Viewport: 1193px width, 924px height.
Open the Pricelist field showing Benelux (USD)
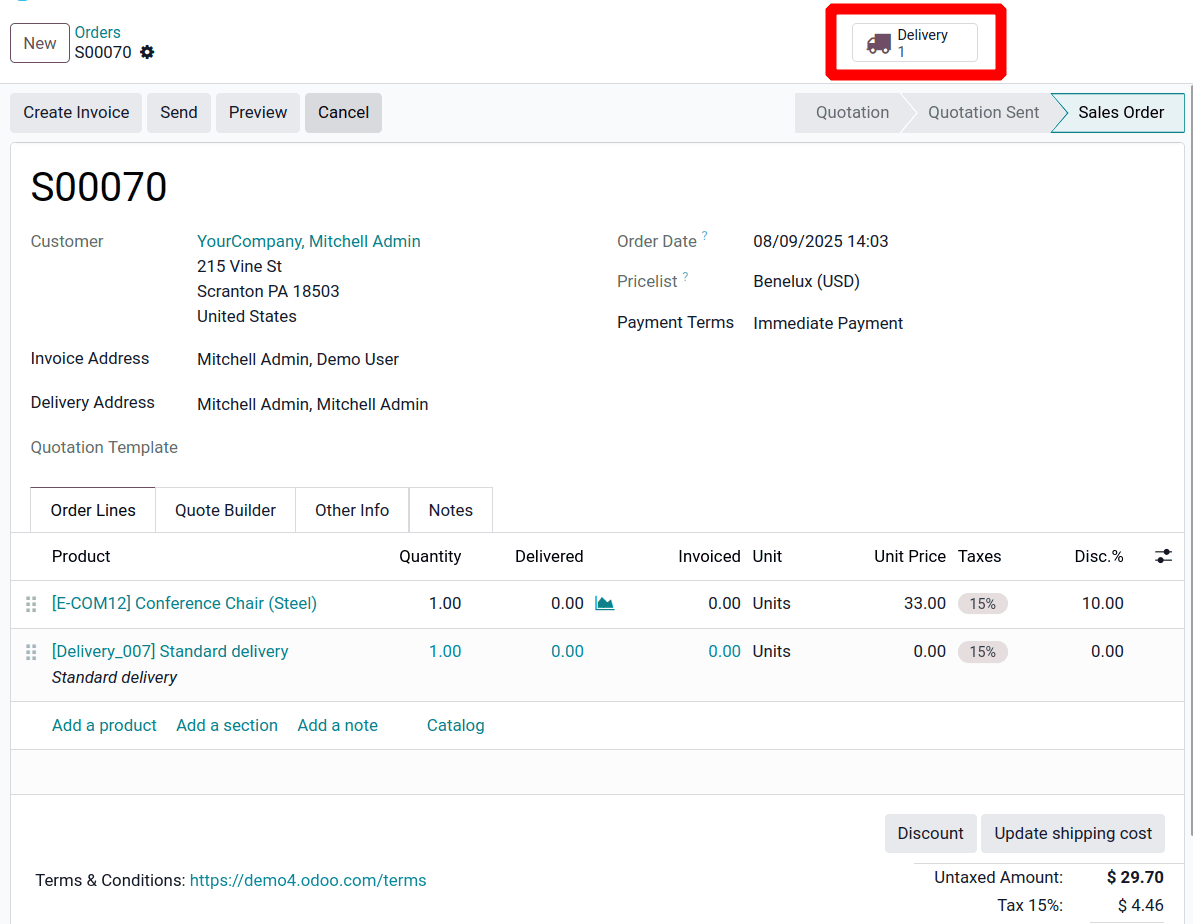806,281
